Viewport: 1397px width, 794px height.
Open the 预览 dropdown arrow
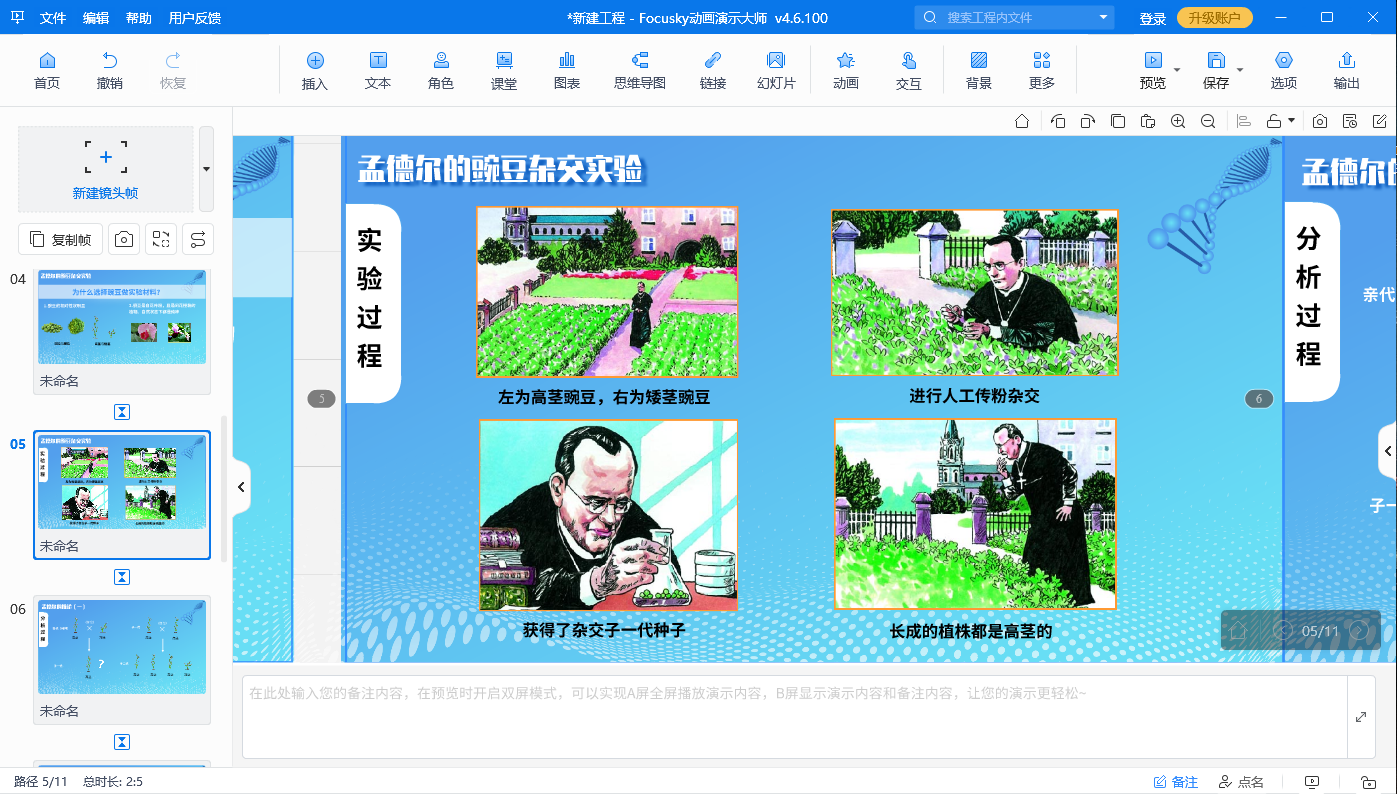pos(1177,70)
